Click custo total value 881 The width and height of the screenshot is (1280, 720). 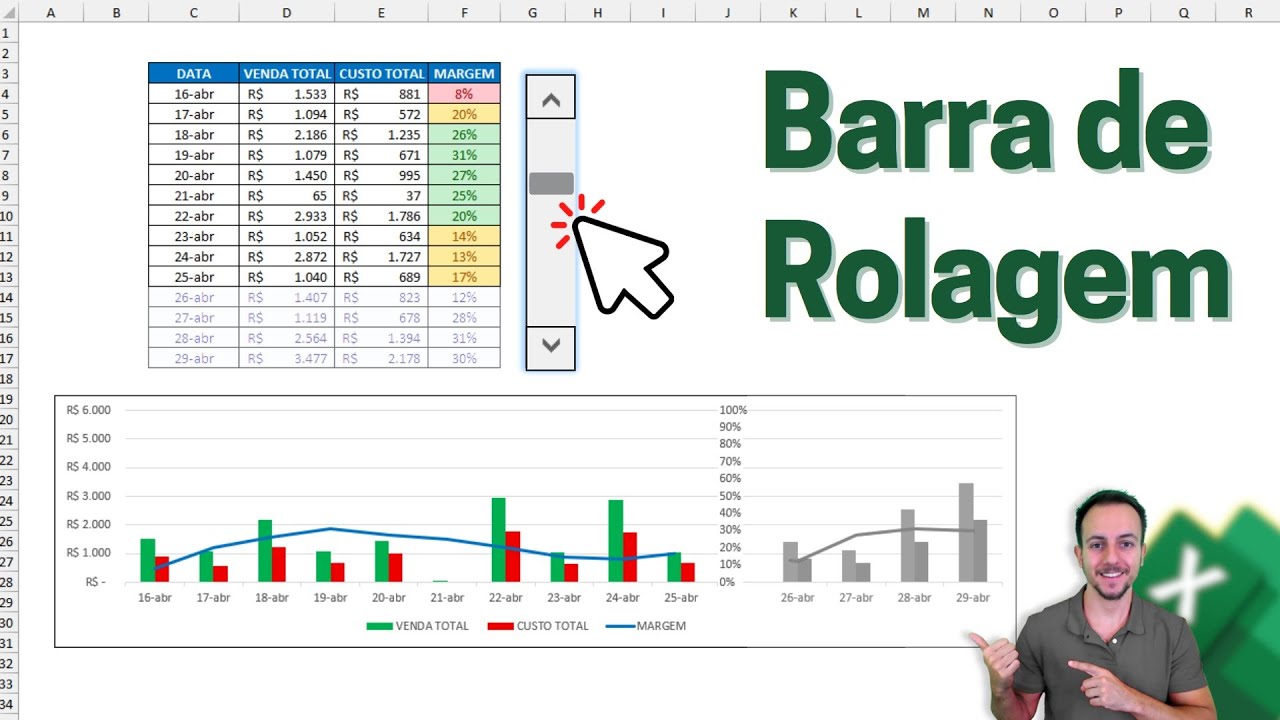(x=381, y=94)
